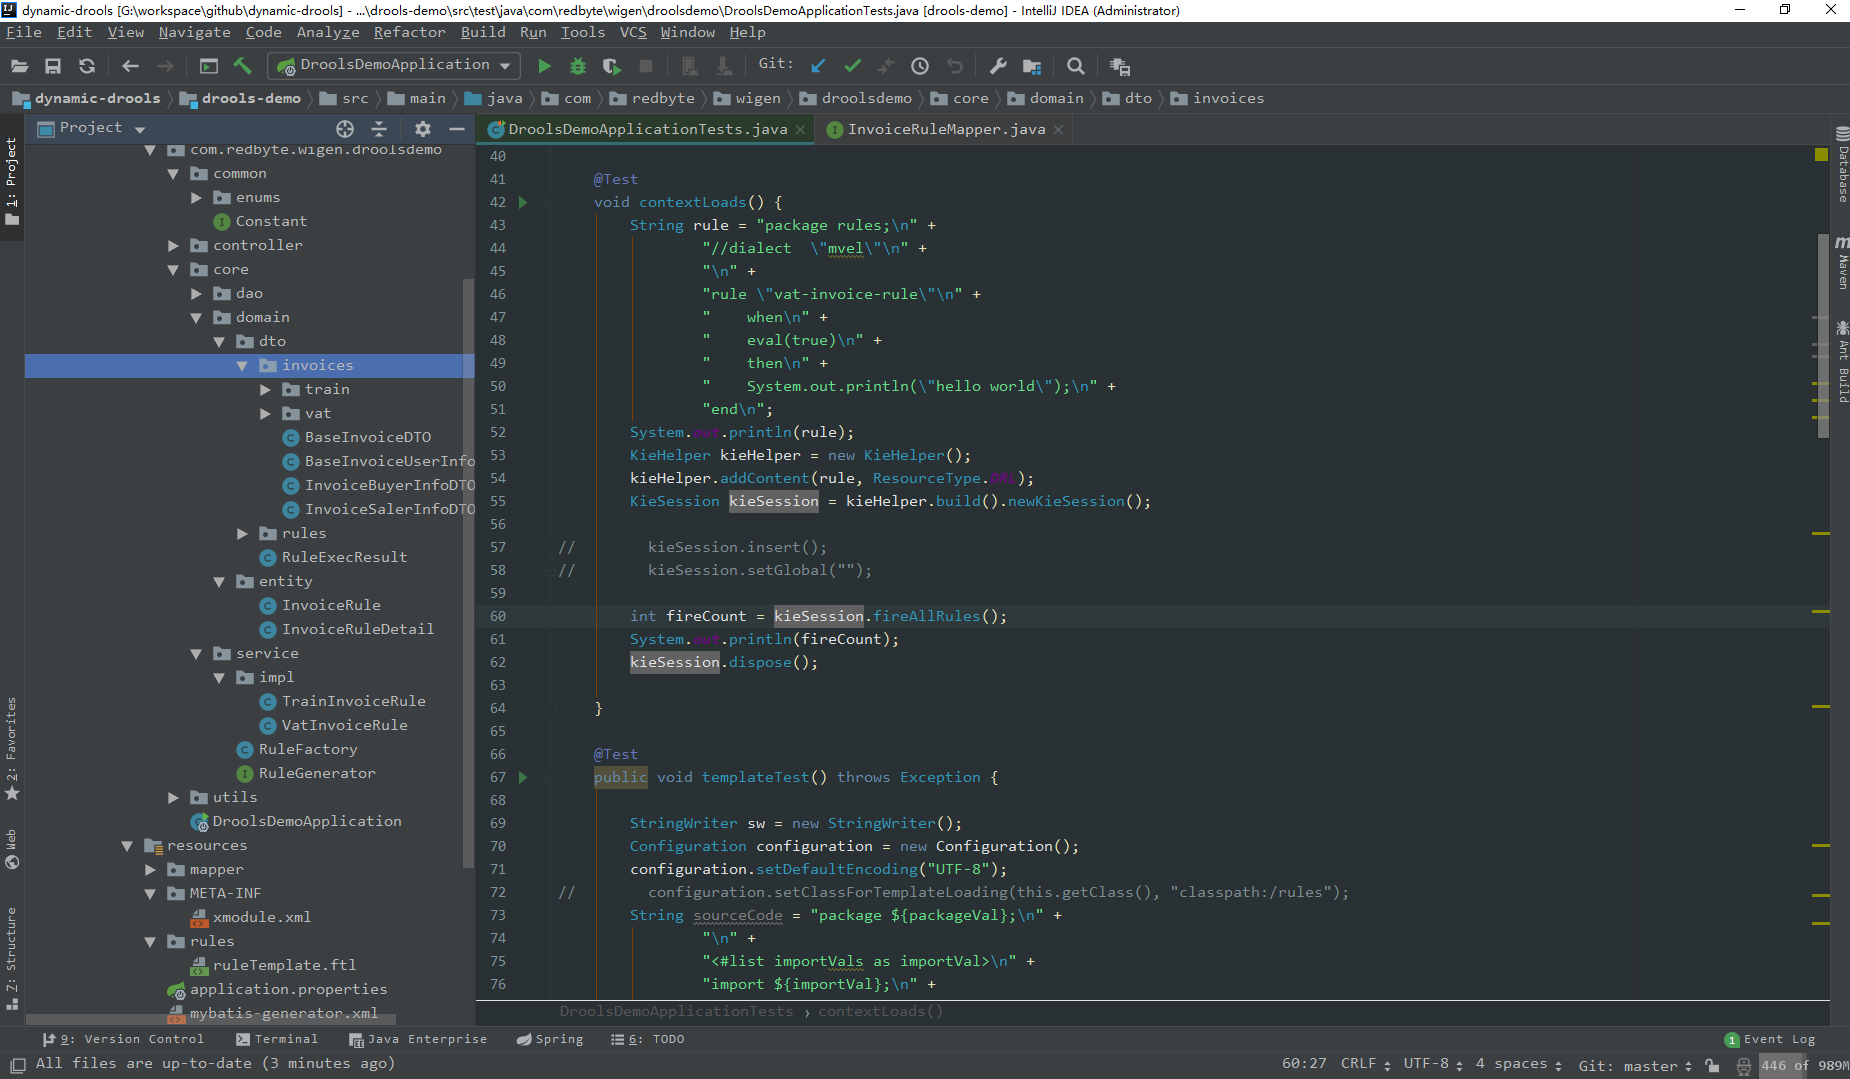
Task: Click the memory indicator 446 of 989M
Action: click(1804, 1065)
